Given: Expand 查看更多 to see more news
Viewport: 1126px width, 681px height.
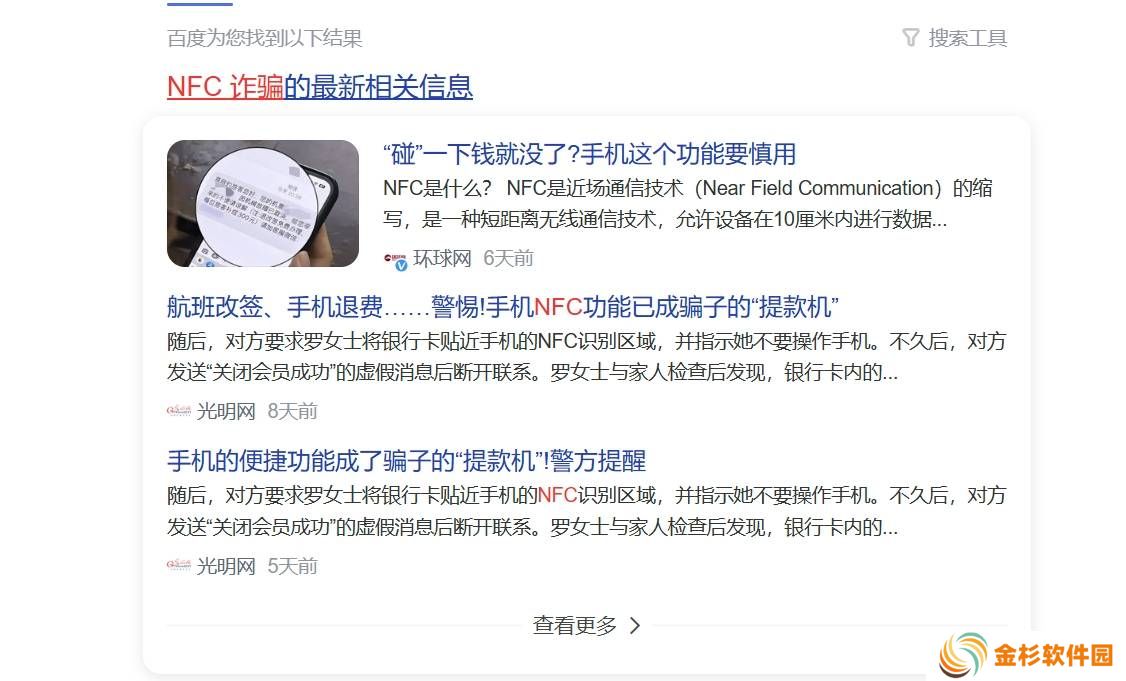Looking at the screenshot, I should (x=586, y=626).
